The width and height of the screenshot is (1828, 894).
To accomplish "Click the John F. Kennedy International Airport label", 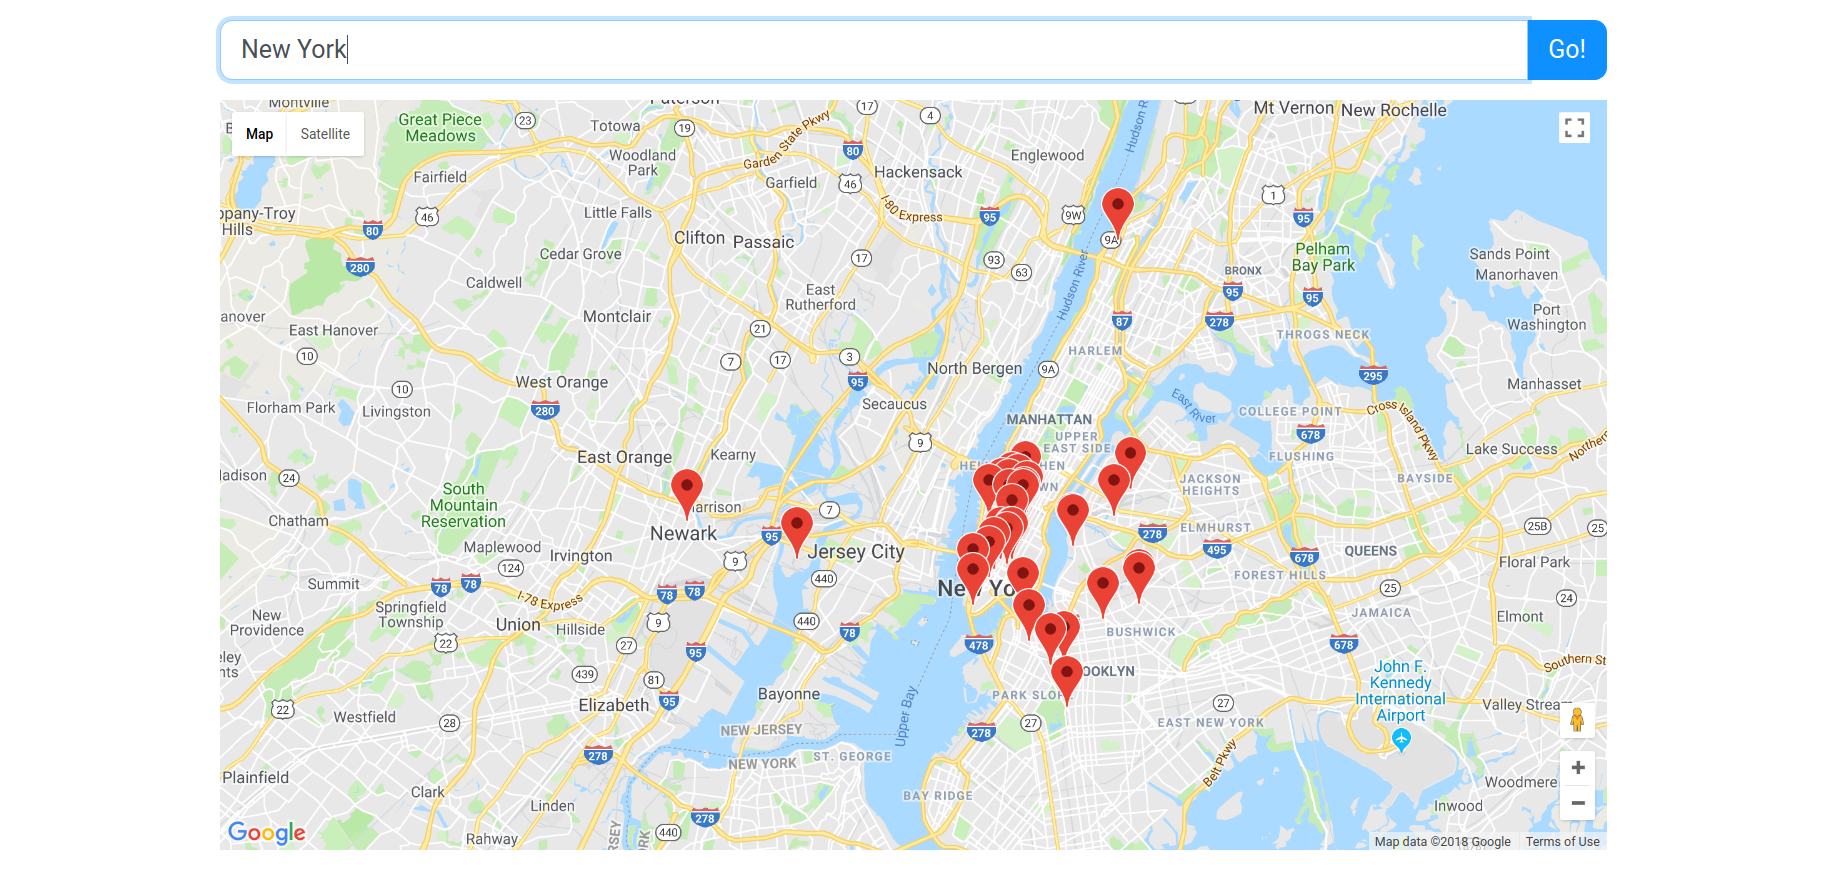I will point(1400,691).
